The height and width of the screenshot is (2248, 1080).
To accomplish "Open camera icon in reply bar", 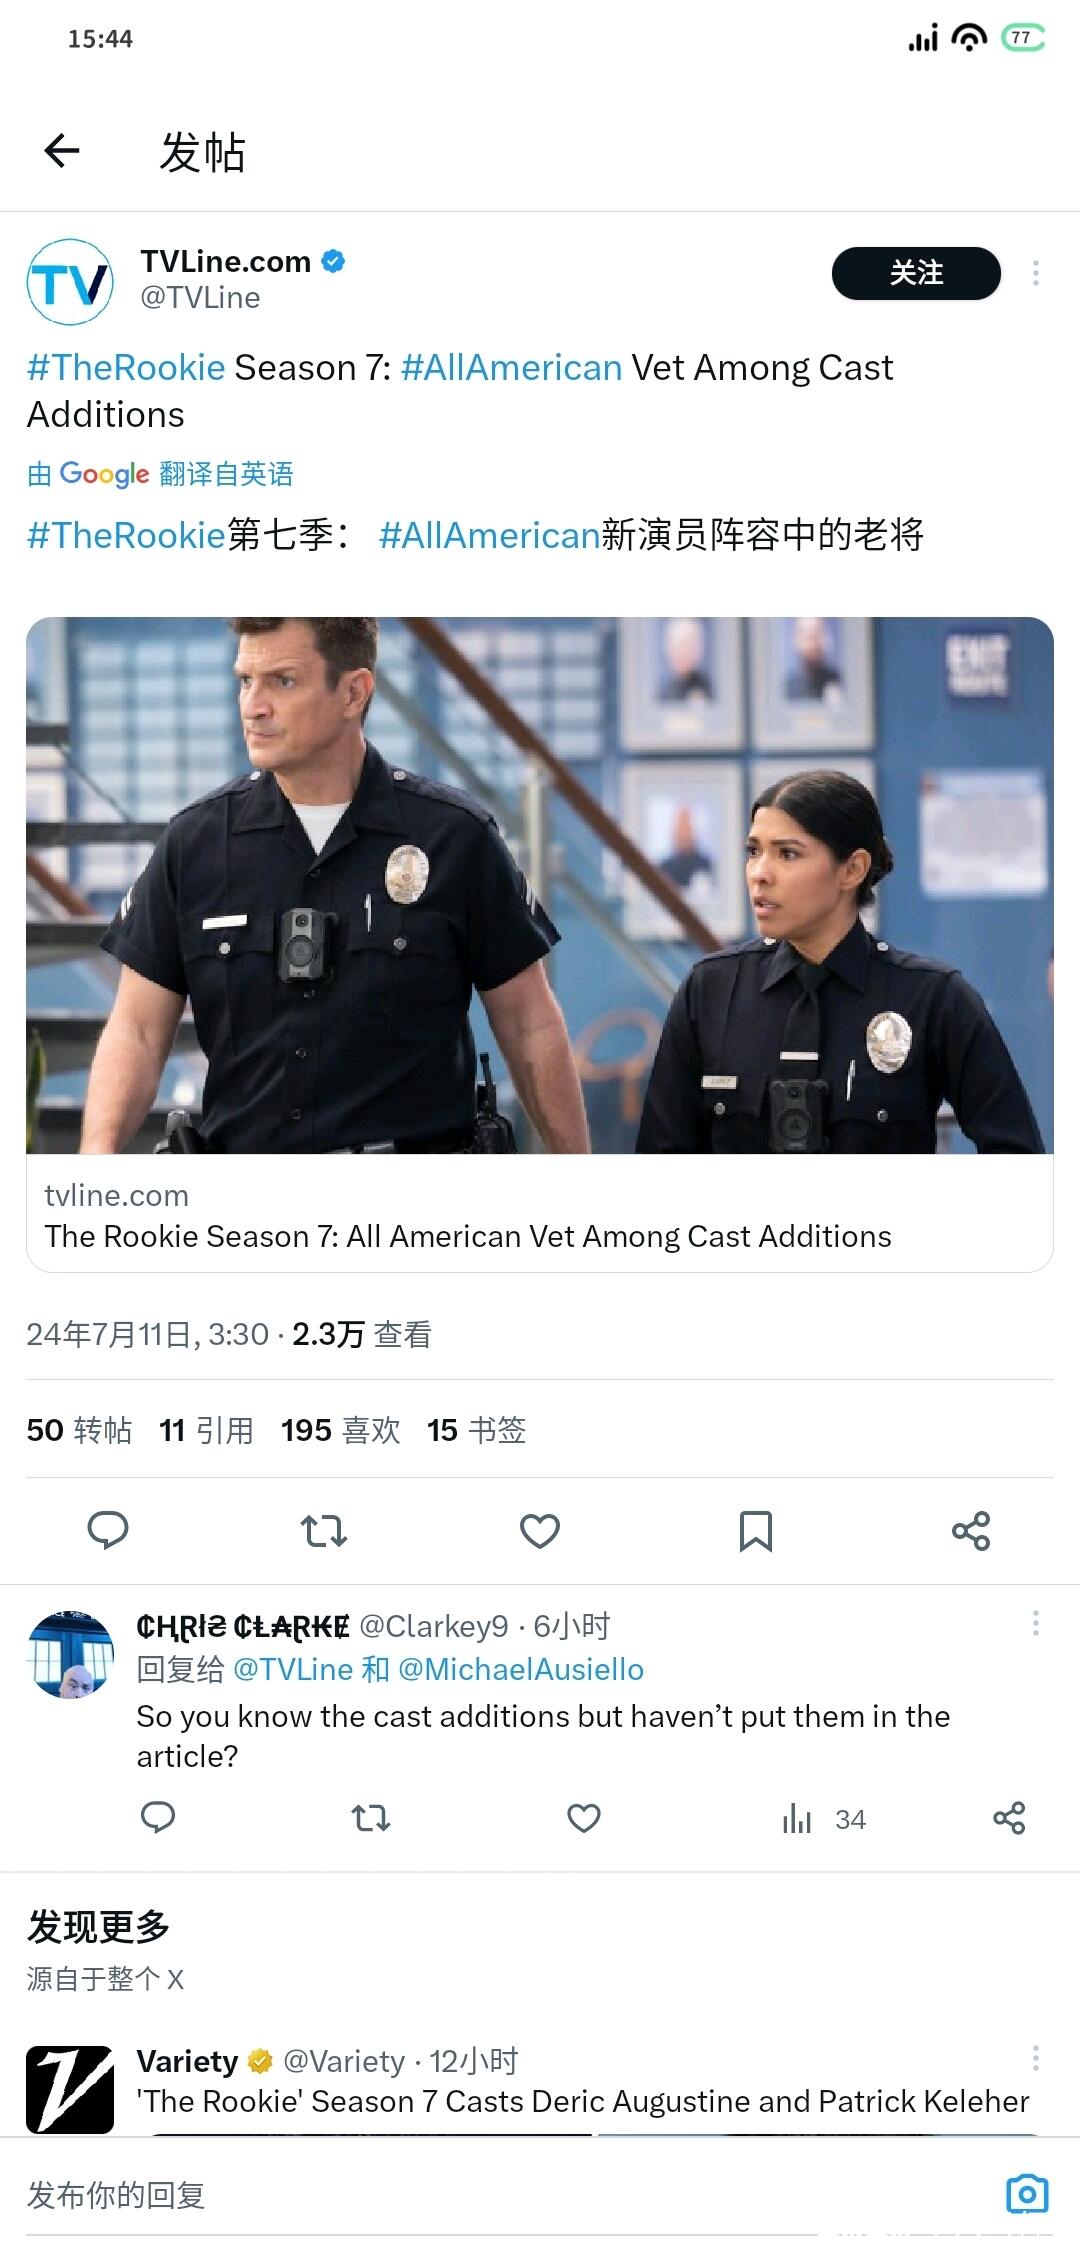I will (1026, 2194).
